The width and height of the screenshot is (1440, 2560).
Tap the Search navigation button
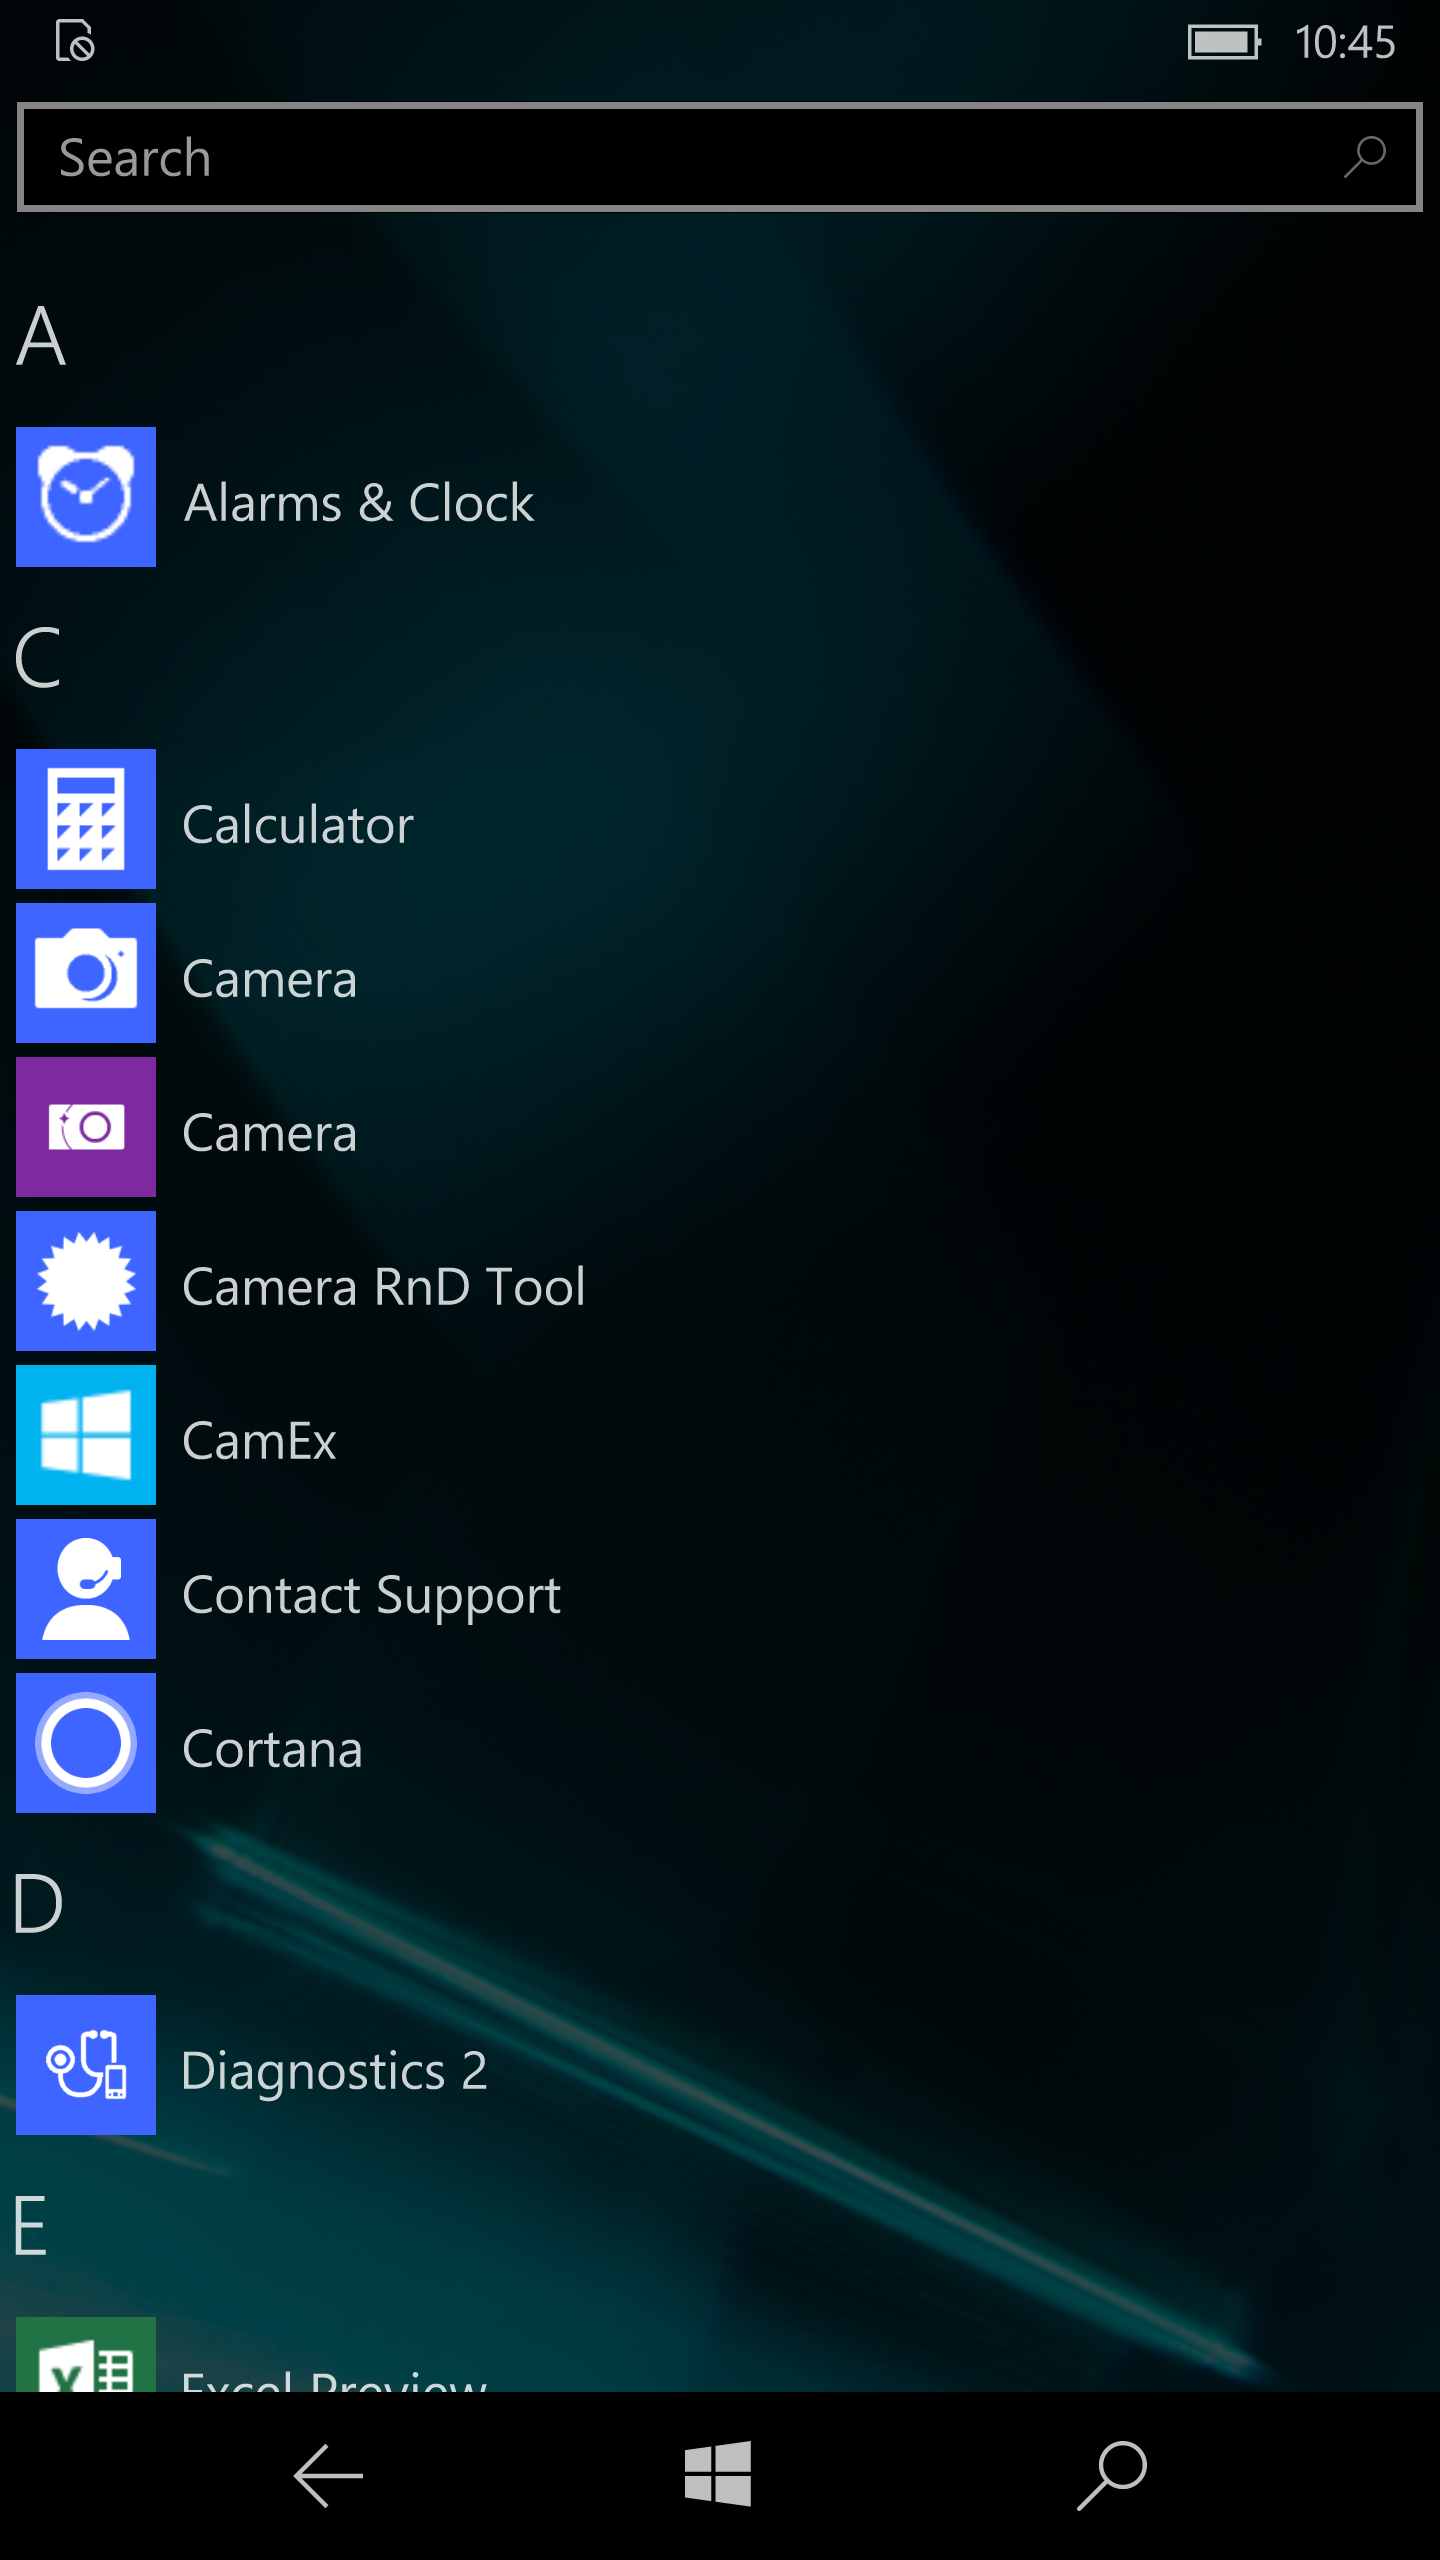pos(1112,2476)
